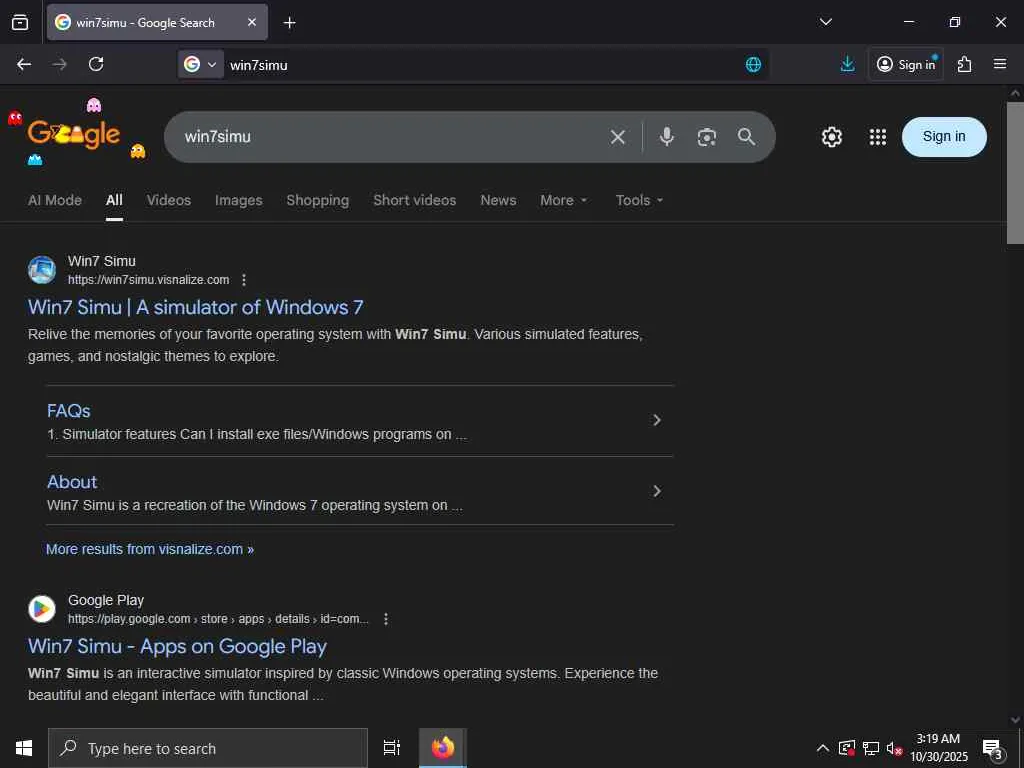The image size is (1024, 768).
Task: Show hidden system tray icons
Action: (x=823, y=748)
